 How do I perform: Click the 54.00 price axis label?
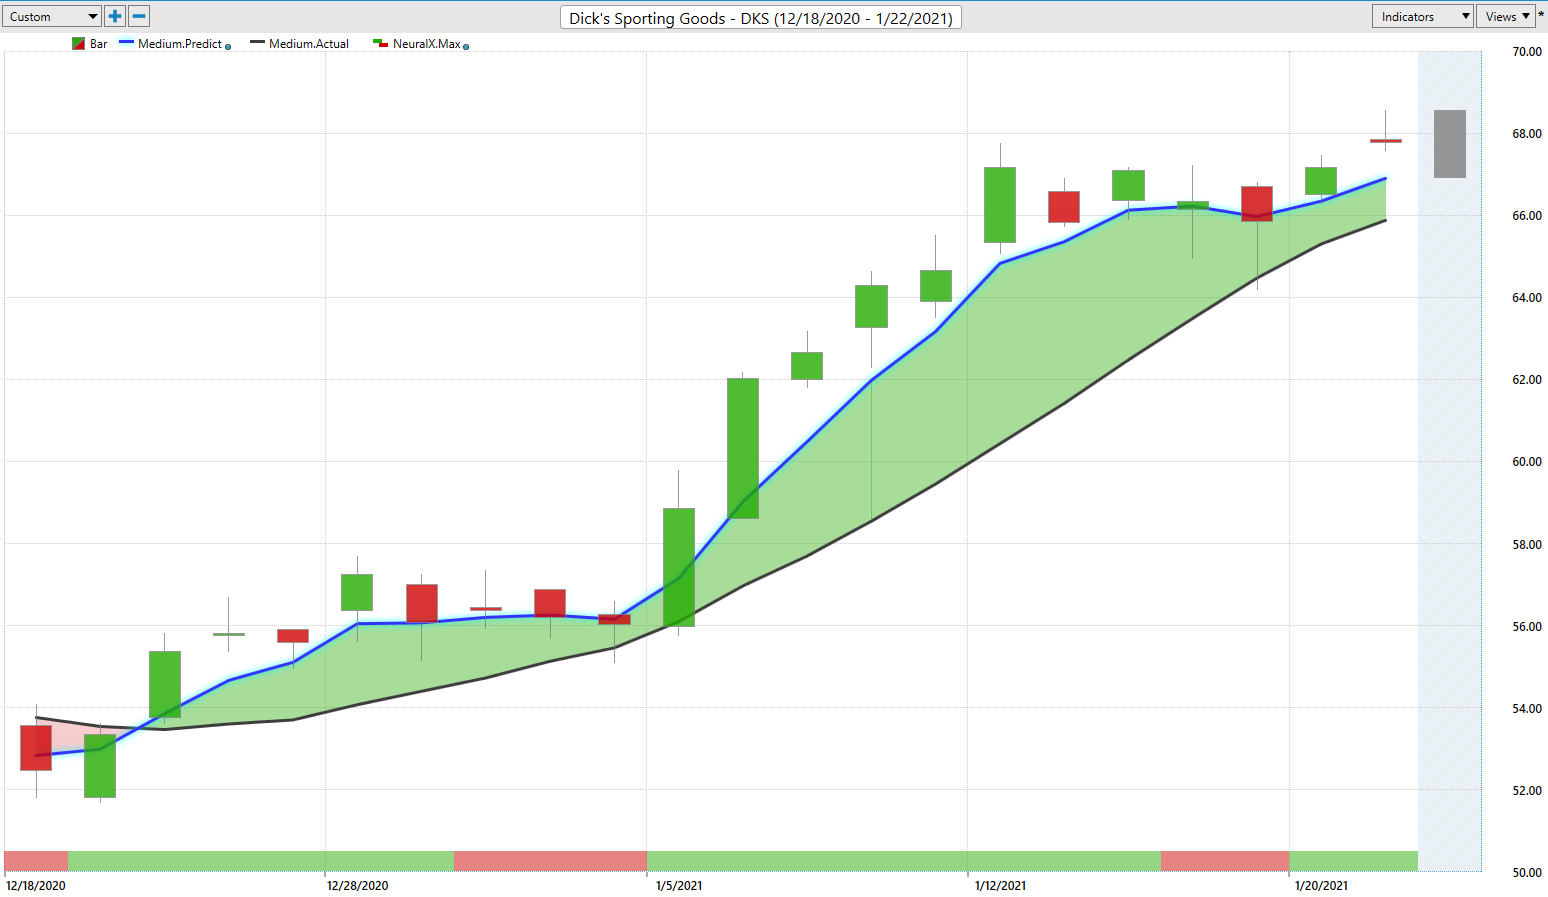click(x=1526, y=709)
